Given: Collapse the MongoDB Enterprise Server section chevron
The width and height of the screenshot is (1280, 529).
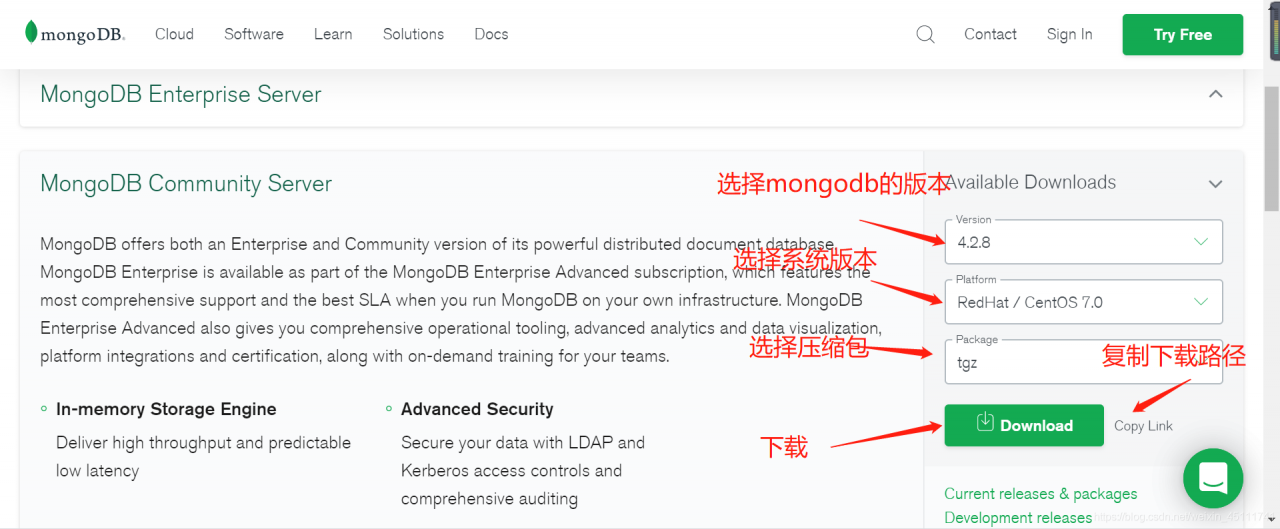Looking at the screenshot, I should [x=1216, y=94].
